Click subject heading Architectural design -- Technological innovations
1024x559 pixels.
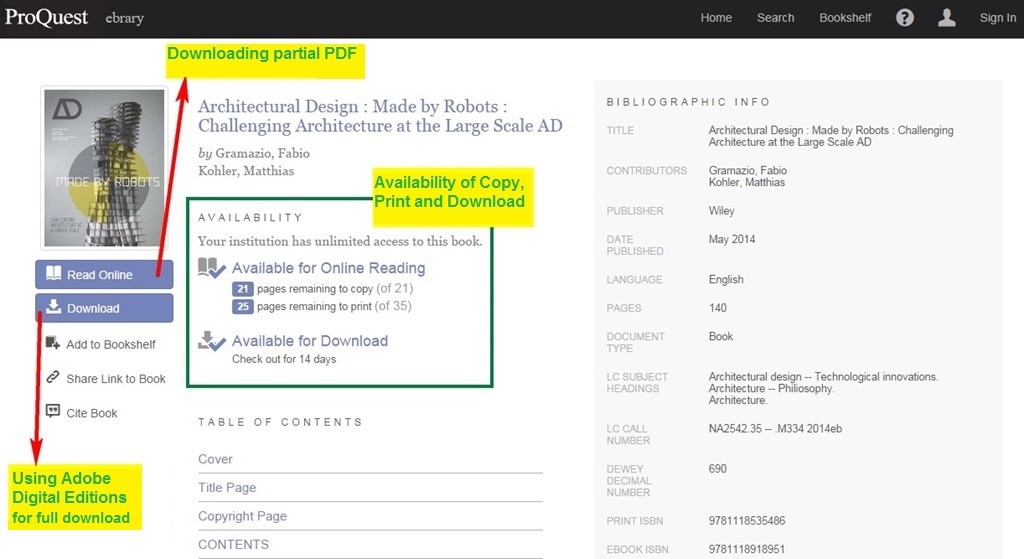pos(823,376)
